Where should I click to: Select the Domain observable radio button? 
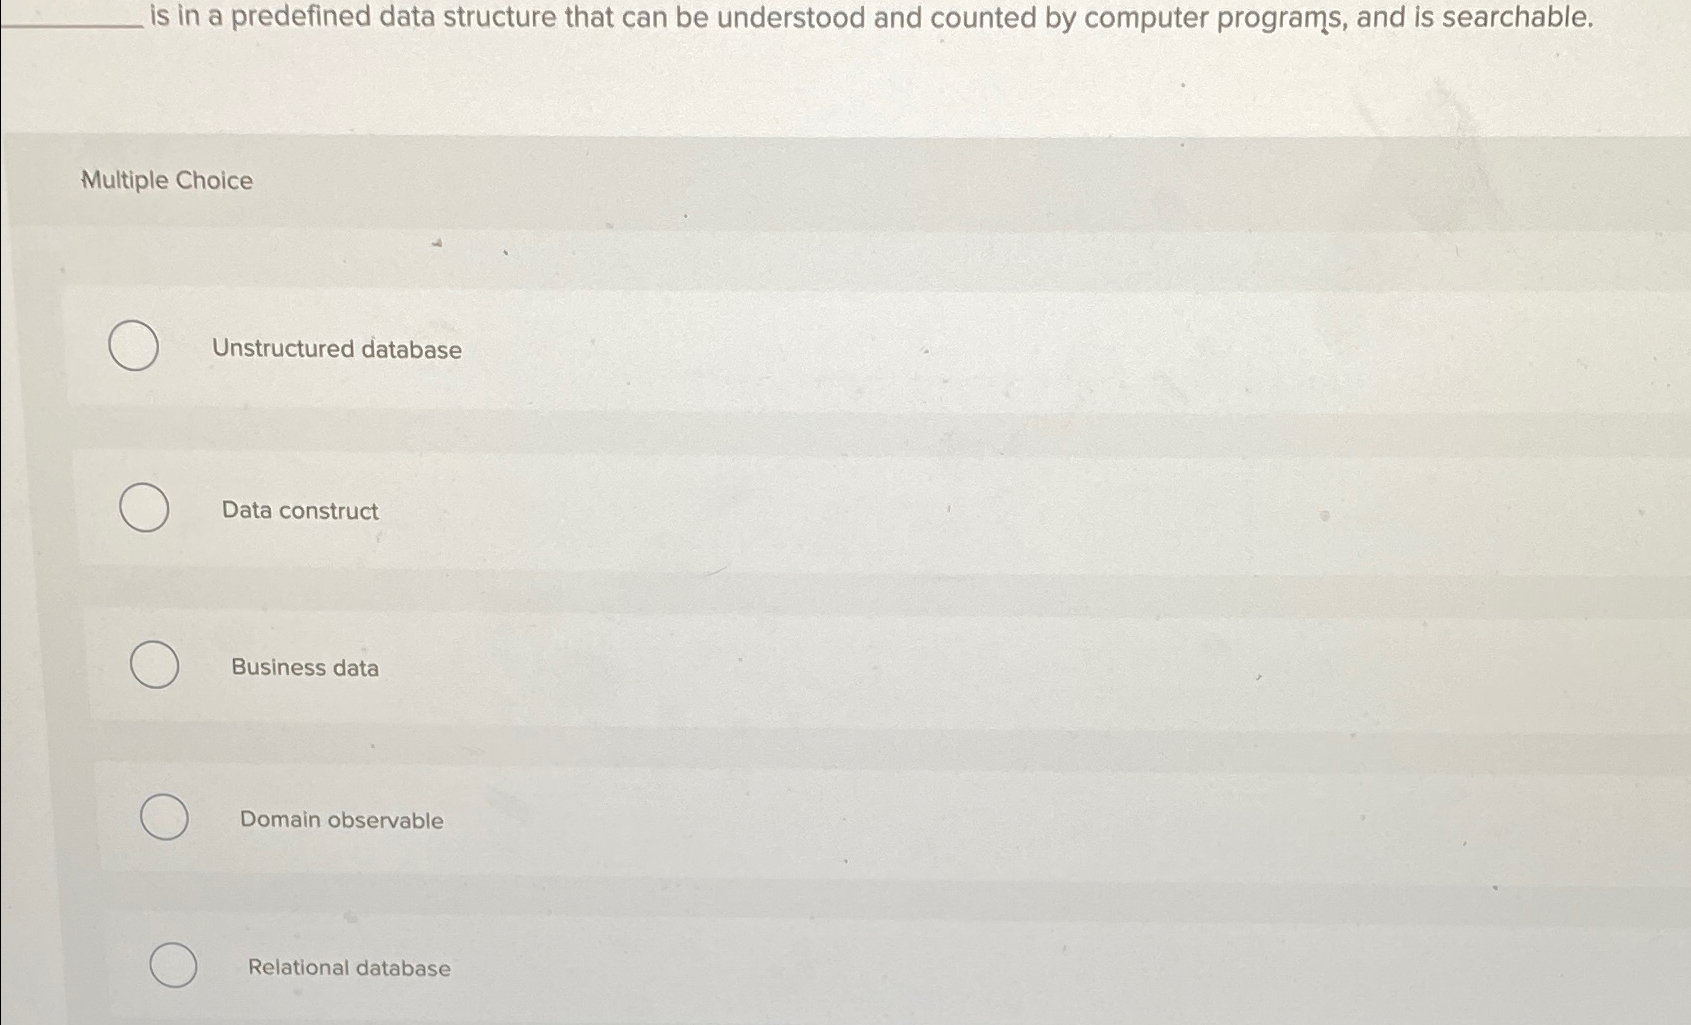164,817
